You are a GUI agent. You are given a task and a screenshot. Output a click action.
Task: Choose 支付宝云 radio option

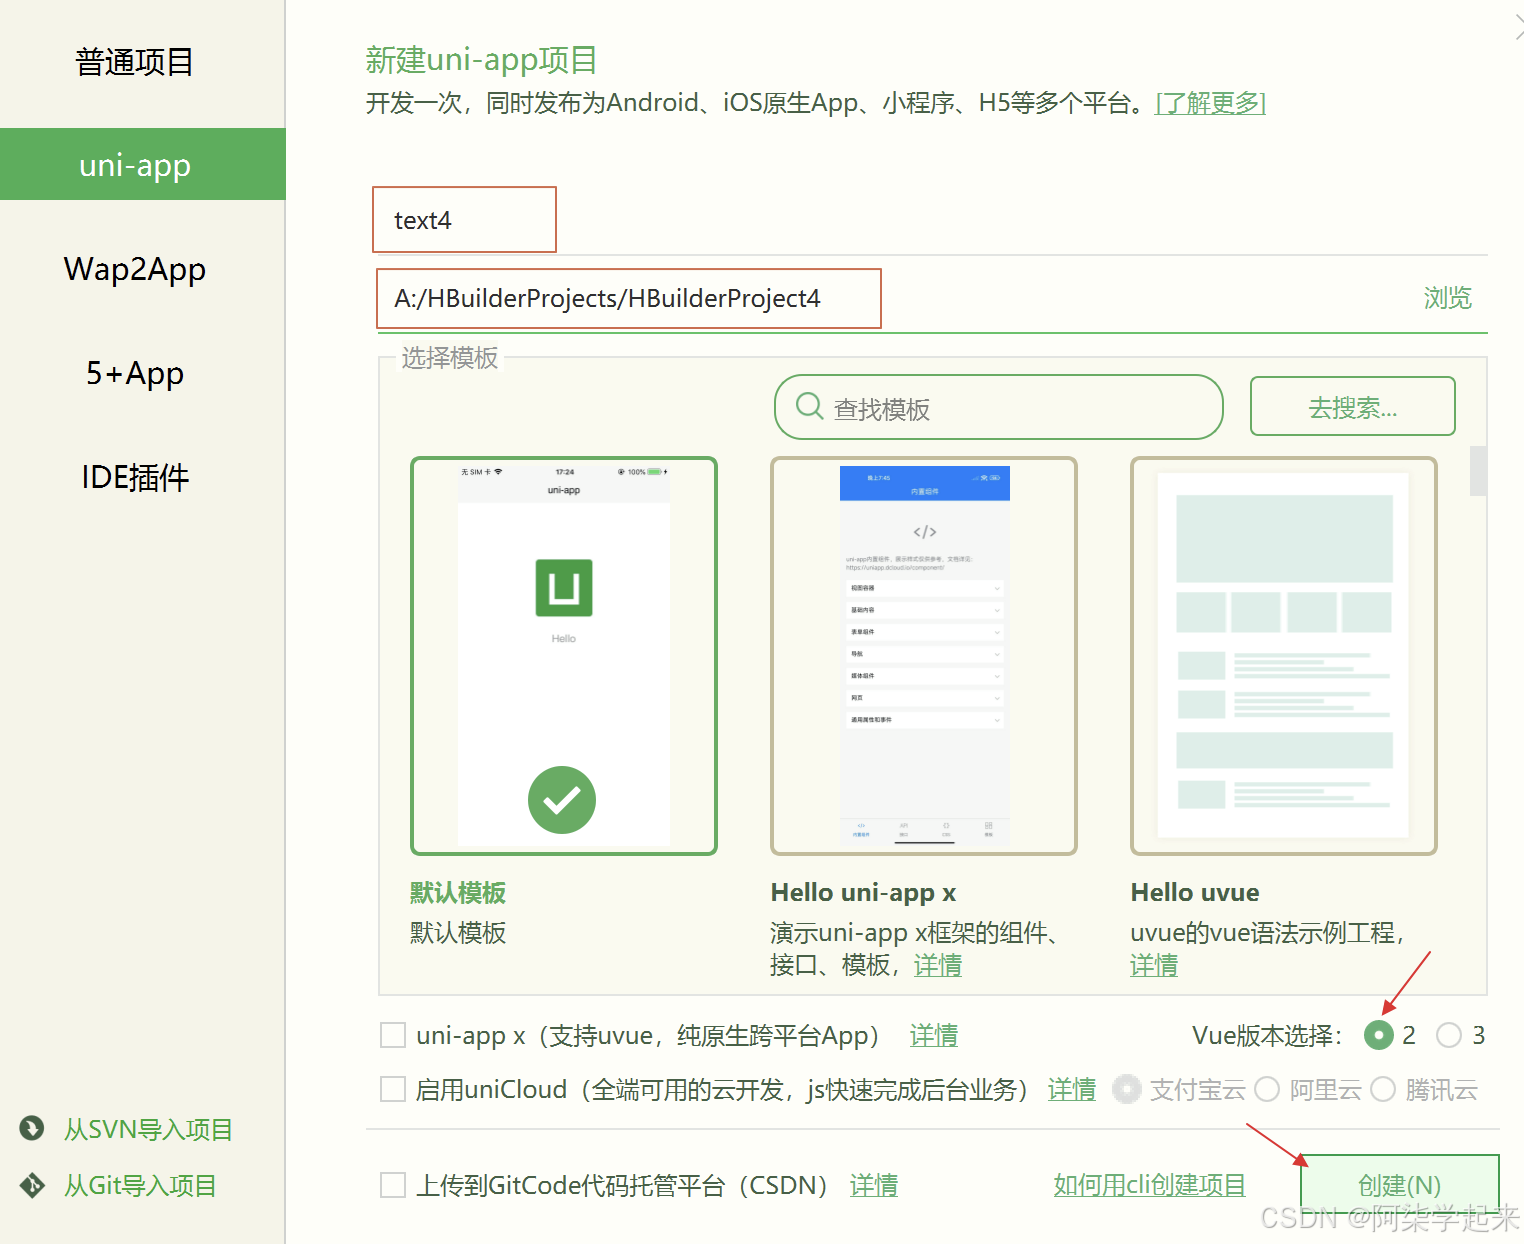click(1127, 1089)
